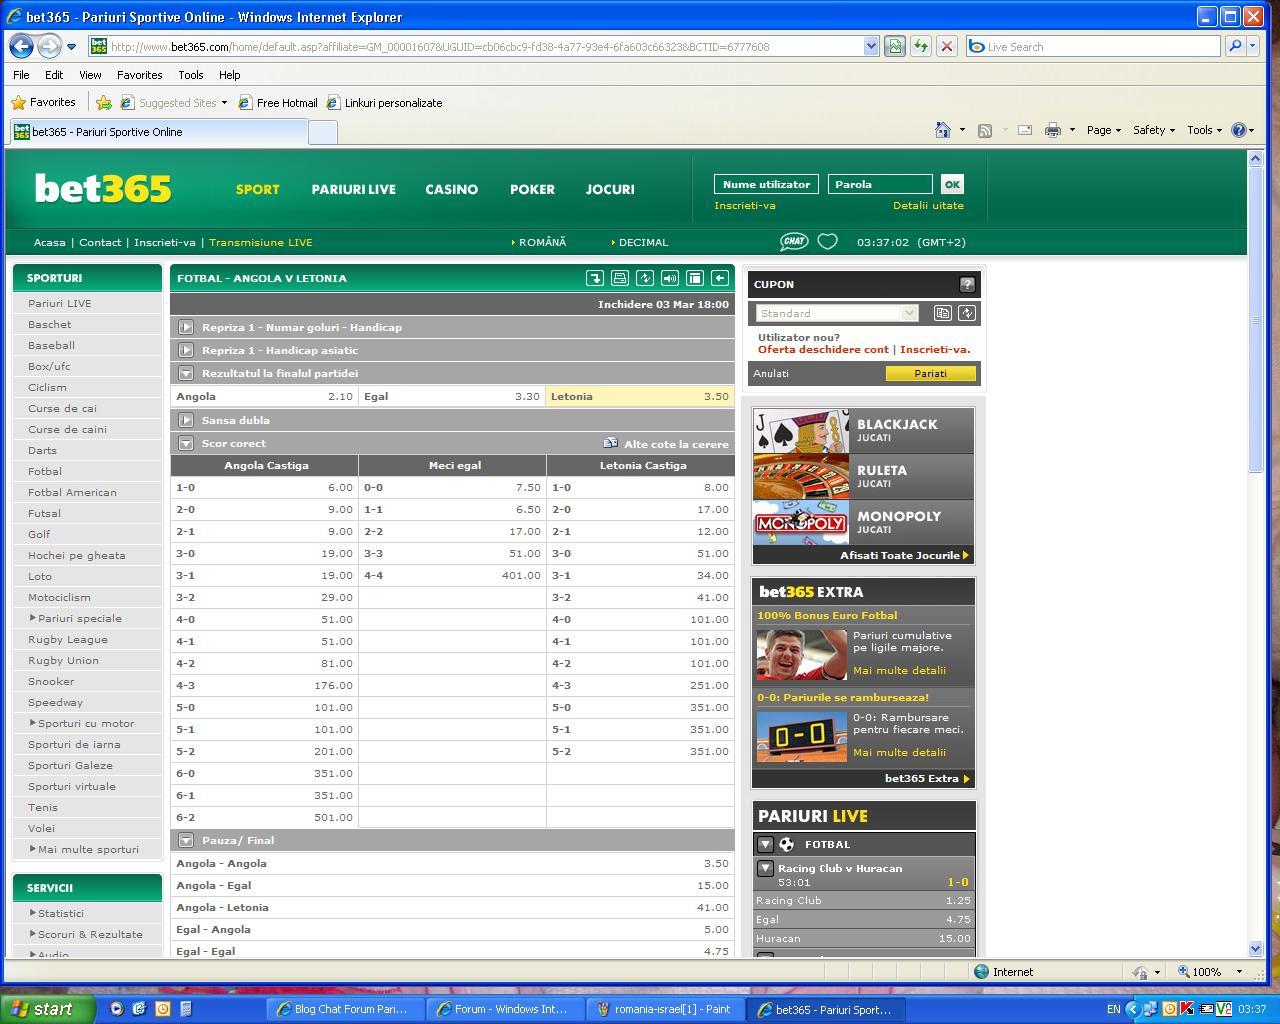
Task: Click the IE Home icon
Action: [942, 130]
